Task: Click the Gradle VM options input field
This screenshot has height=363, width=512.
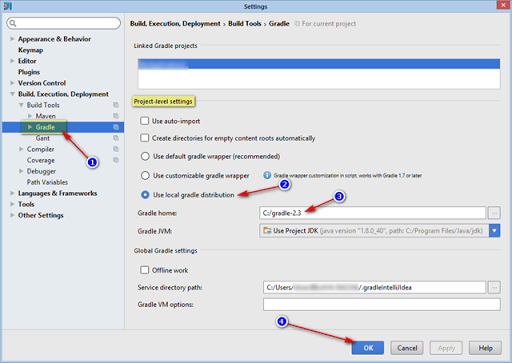Action: 382,304
